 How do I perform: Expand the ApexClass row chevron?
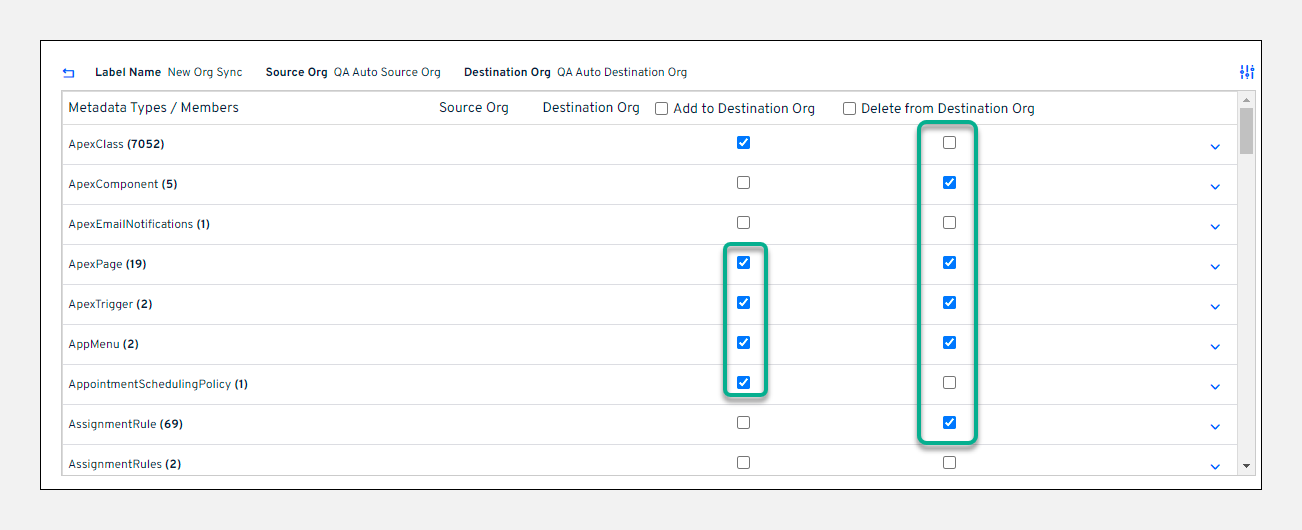click(1215, 147)
